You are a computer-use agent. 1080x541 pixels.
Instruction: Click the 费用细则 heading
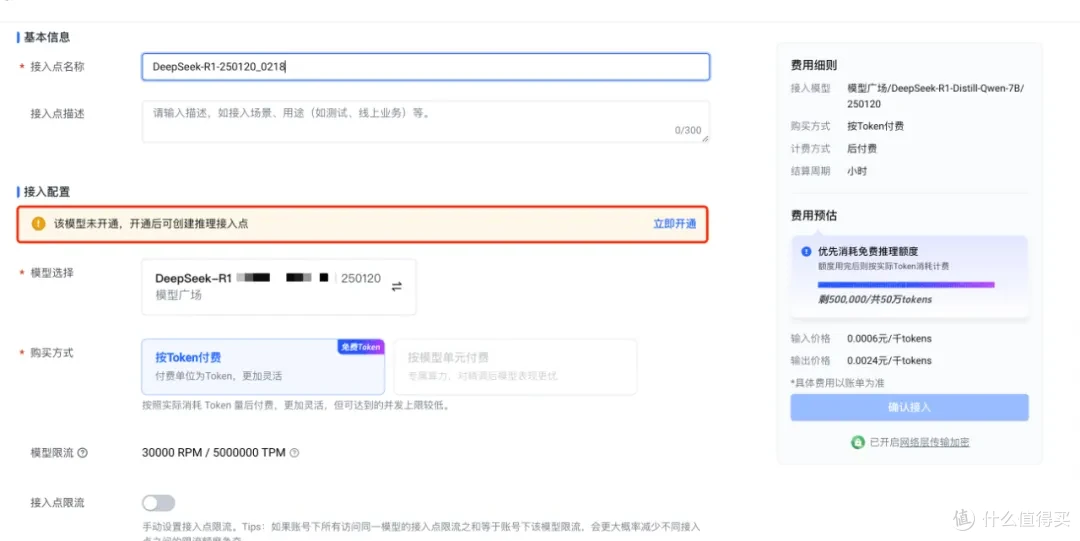813,65
